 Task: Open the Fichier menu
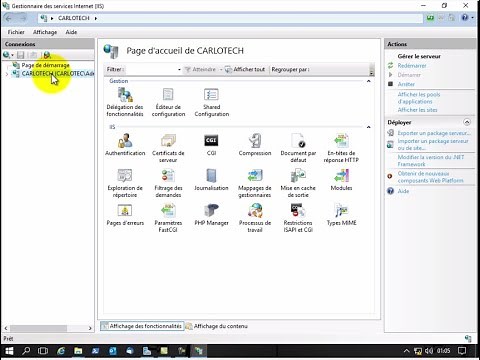tap(16, 32)
